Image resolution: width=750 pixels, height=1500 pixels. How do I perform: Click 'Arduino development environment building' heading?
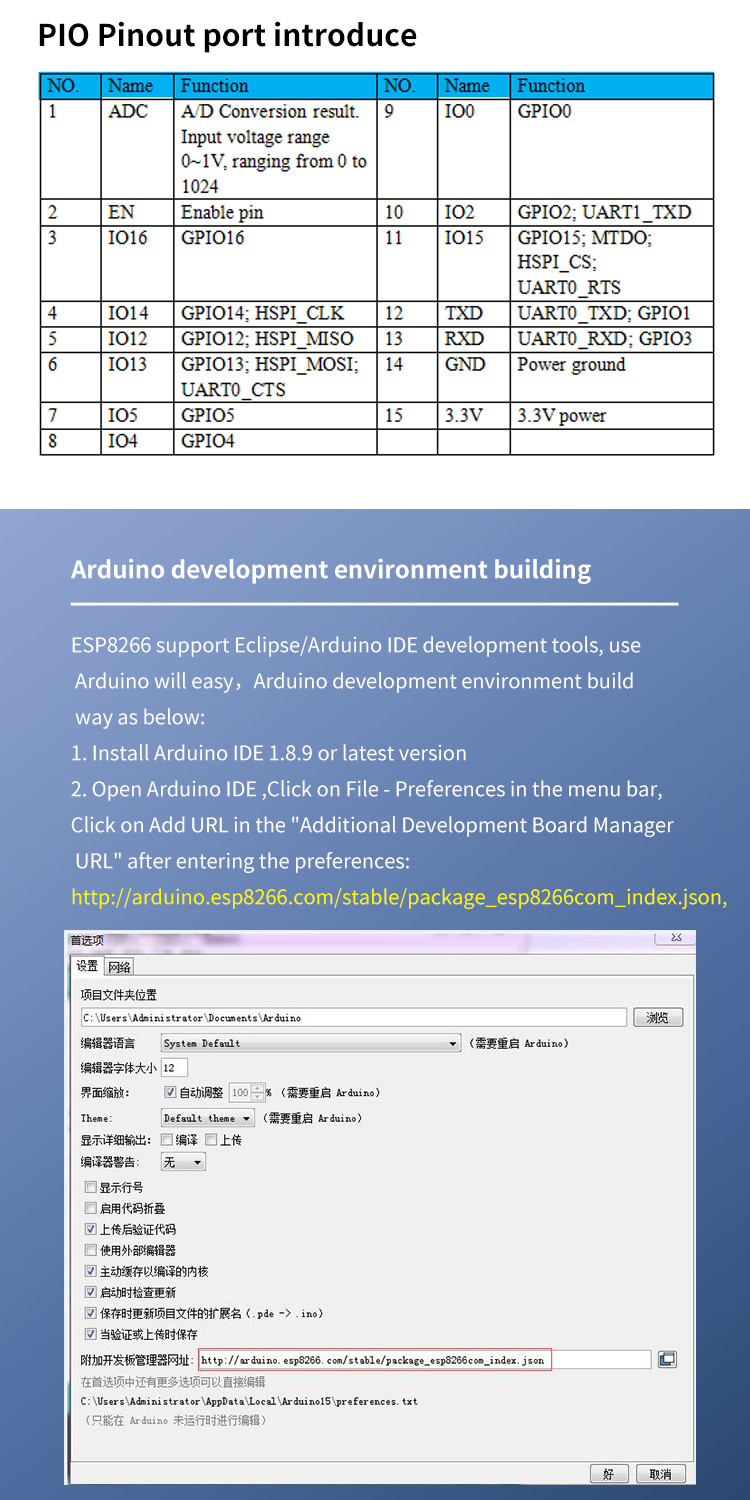(331, 570)
